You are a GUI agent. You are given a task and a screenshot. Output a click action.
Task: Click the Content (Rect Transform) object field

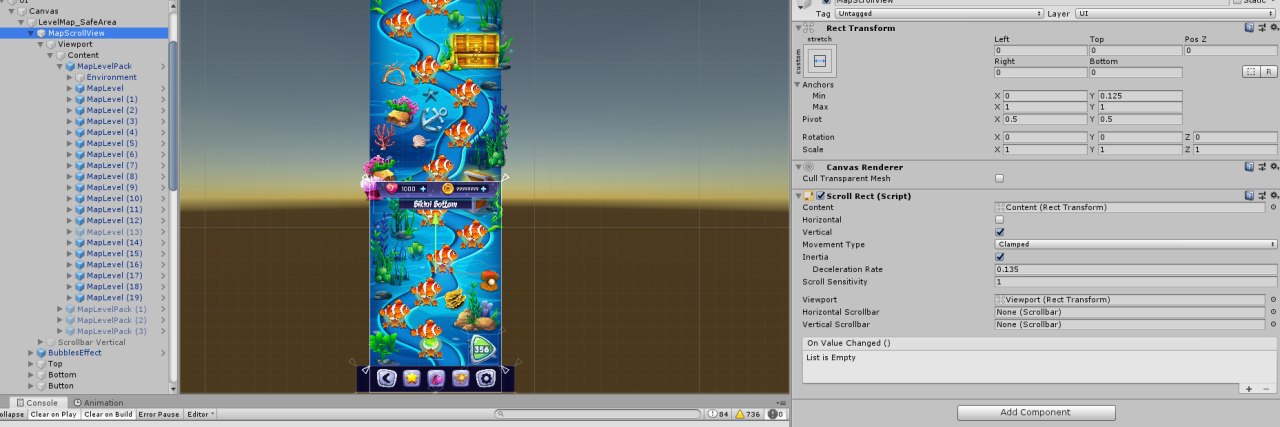1130,208
